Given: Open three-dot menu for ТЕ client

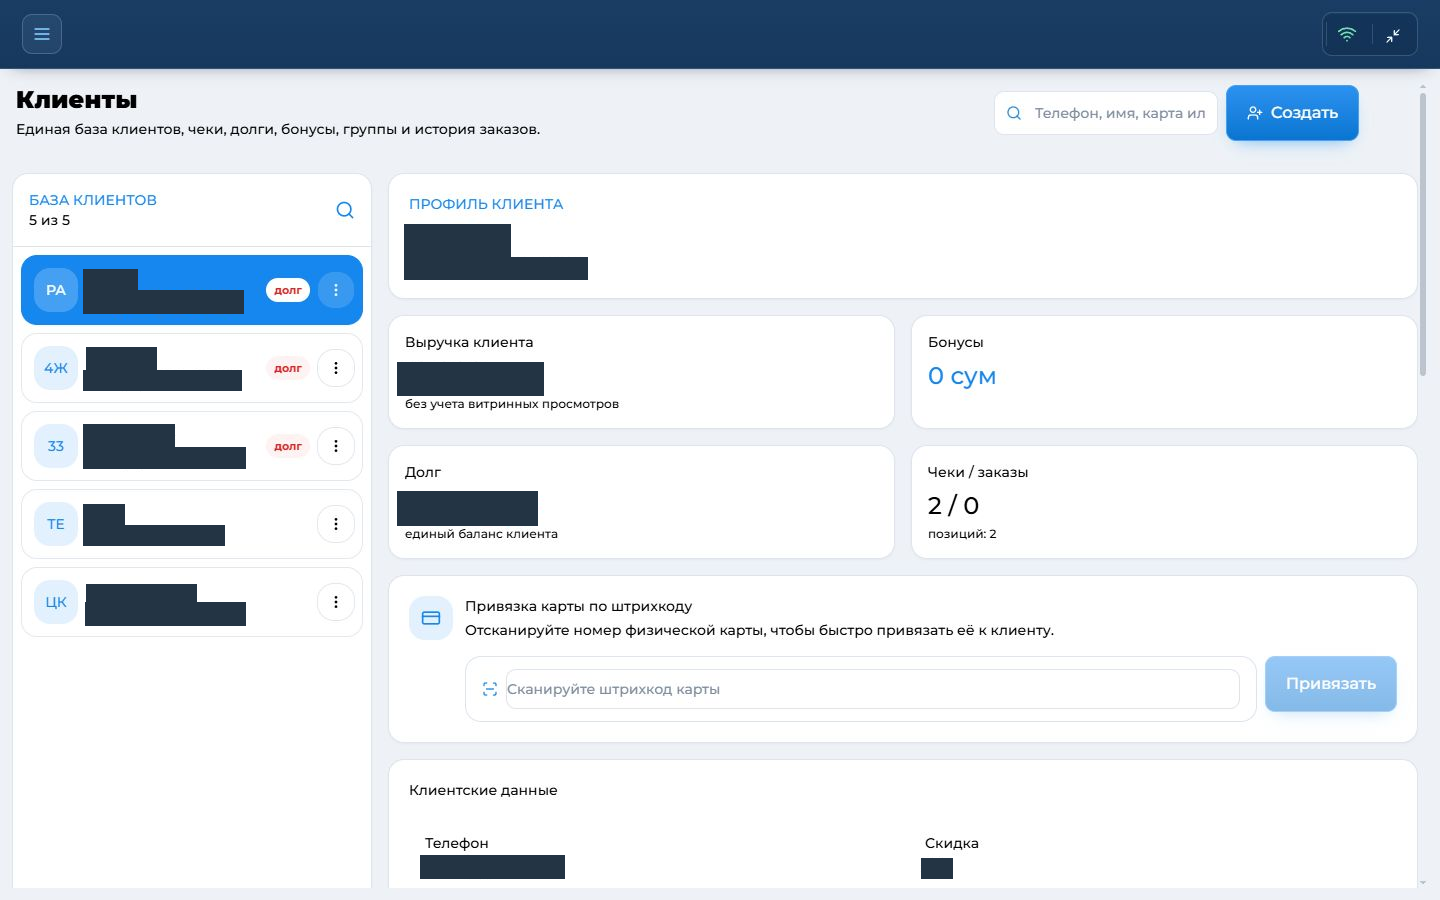Looking at the screenshot, I should (x=336, y=524).
